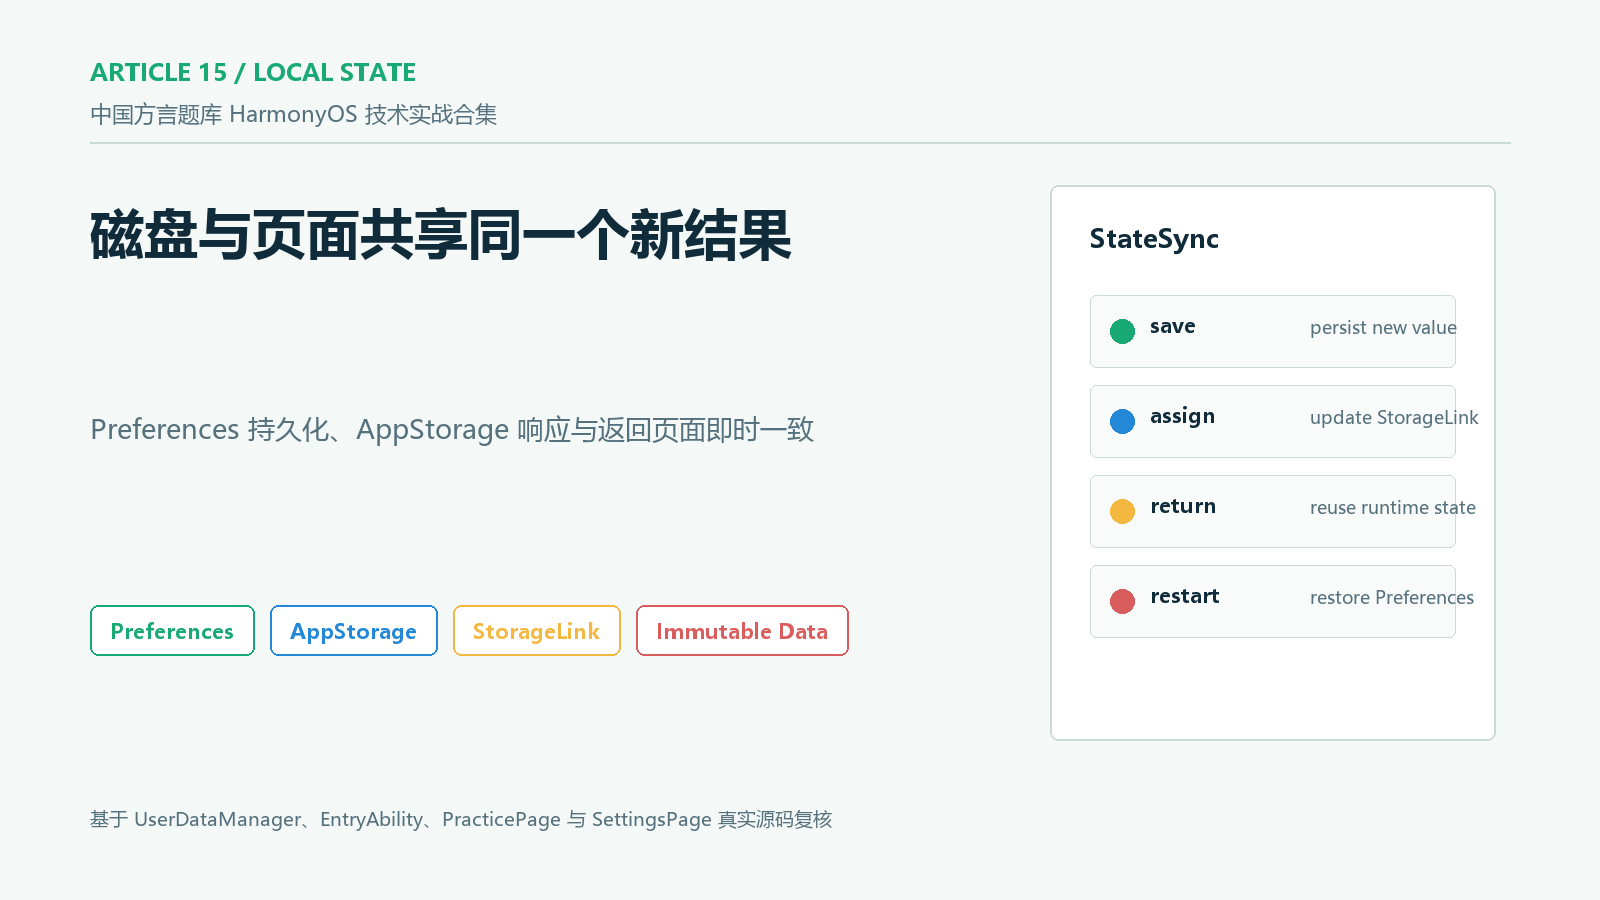Select the 'save' step label

1173,327
